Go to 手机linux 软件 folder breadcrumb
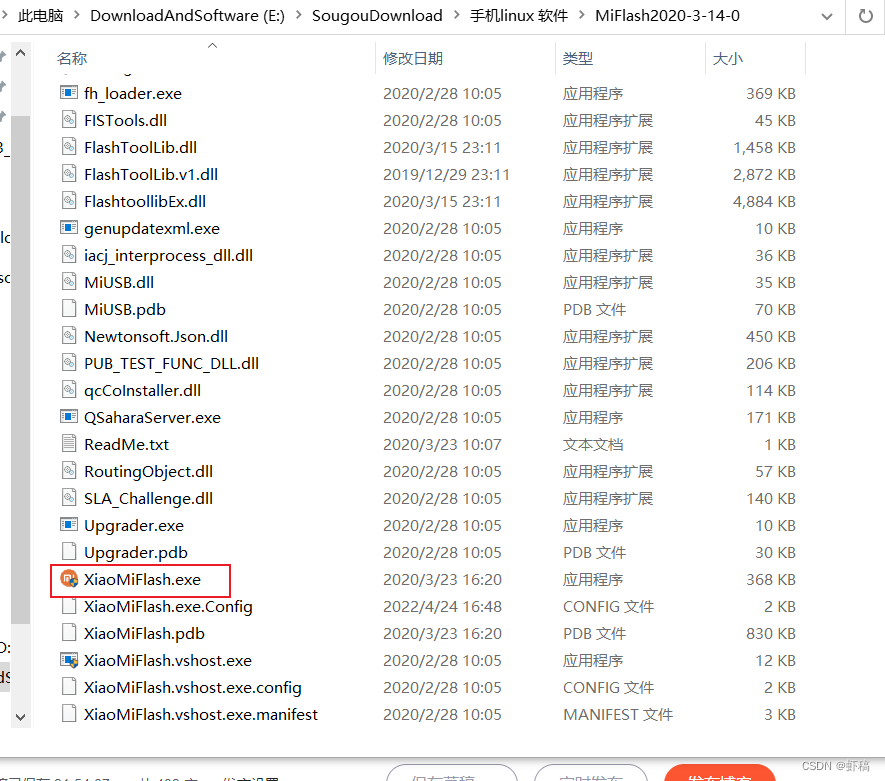 click(x=519, y=16)
